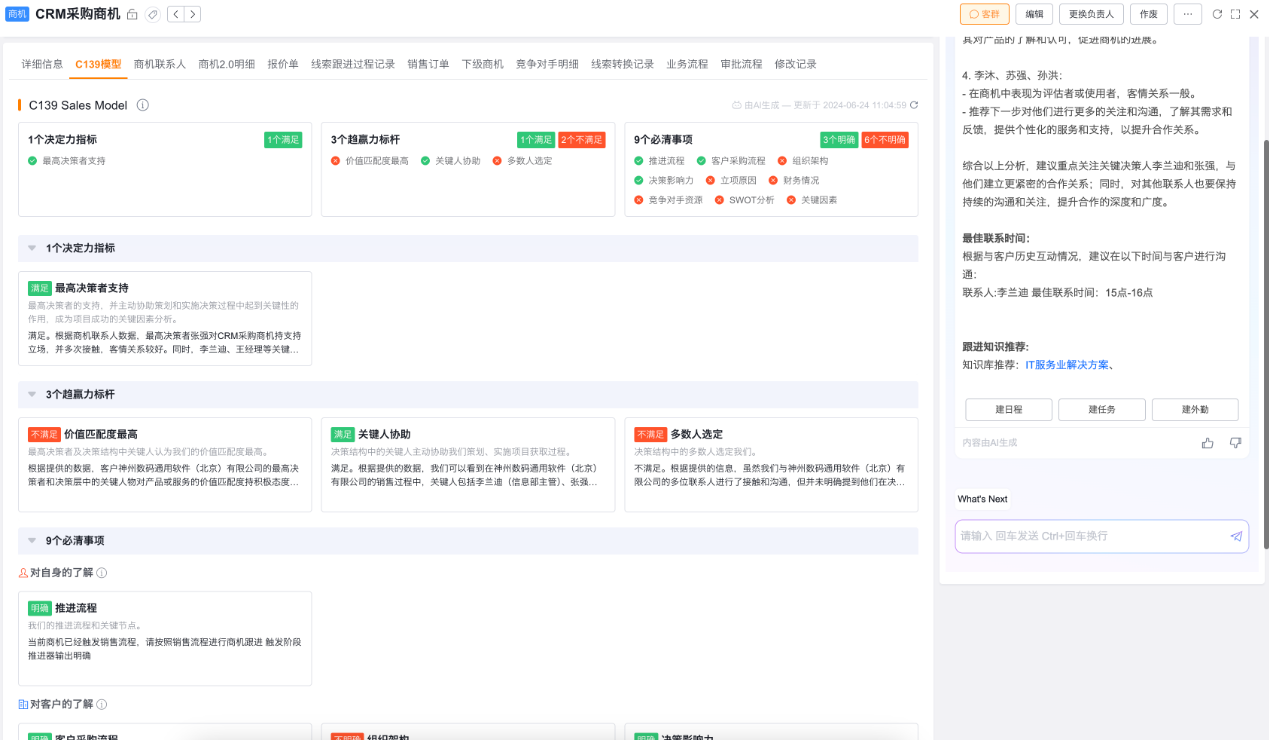Viewport: 1269px width, 740px height.
Task: Click red status icon beside 竞争对手资源
Action: tap(639, 200)
